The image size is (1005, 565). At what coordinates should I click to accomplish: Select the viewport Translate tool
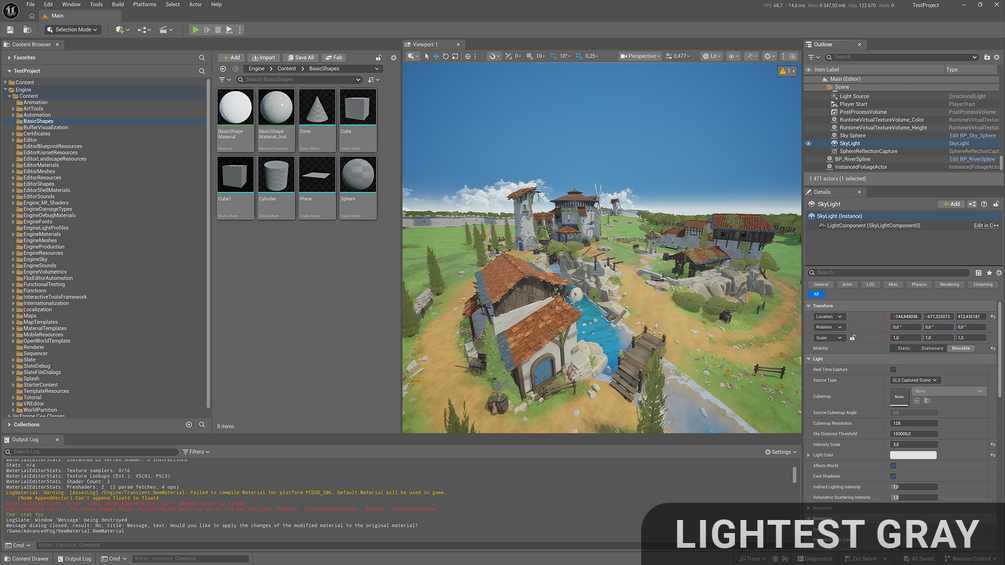point(436,56)
